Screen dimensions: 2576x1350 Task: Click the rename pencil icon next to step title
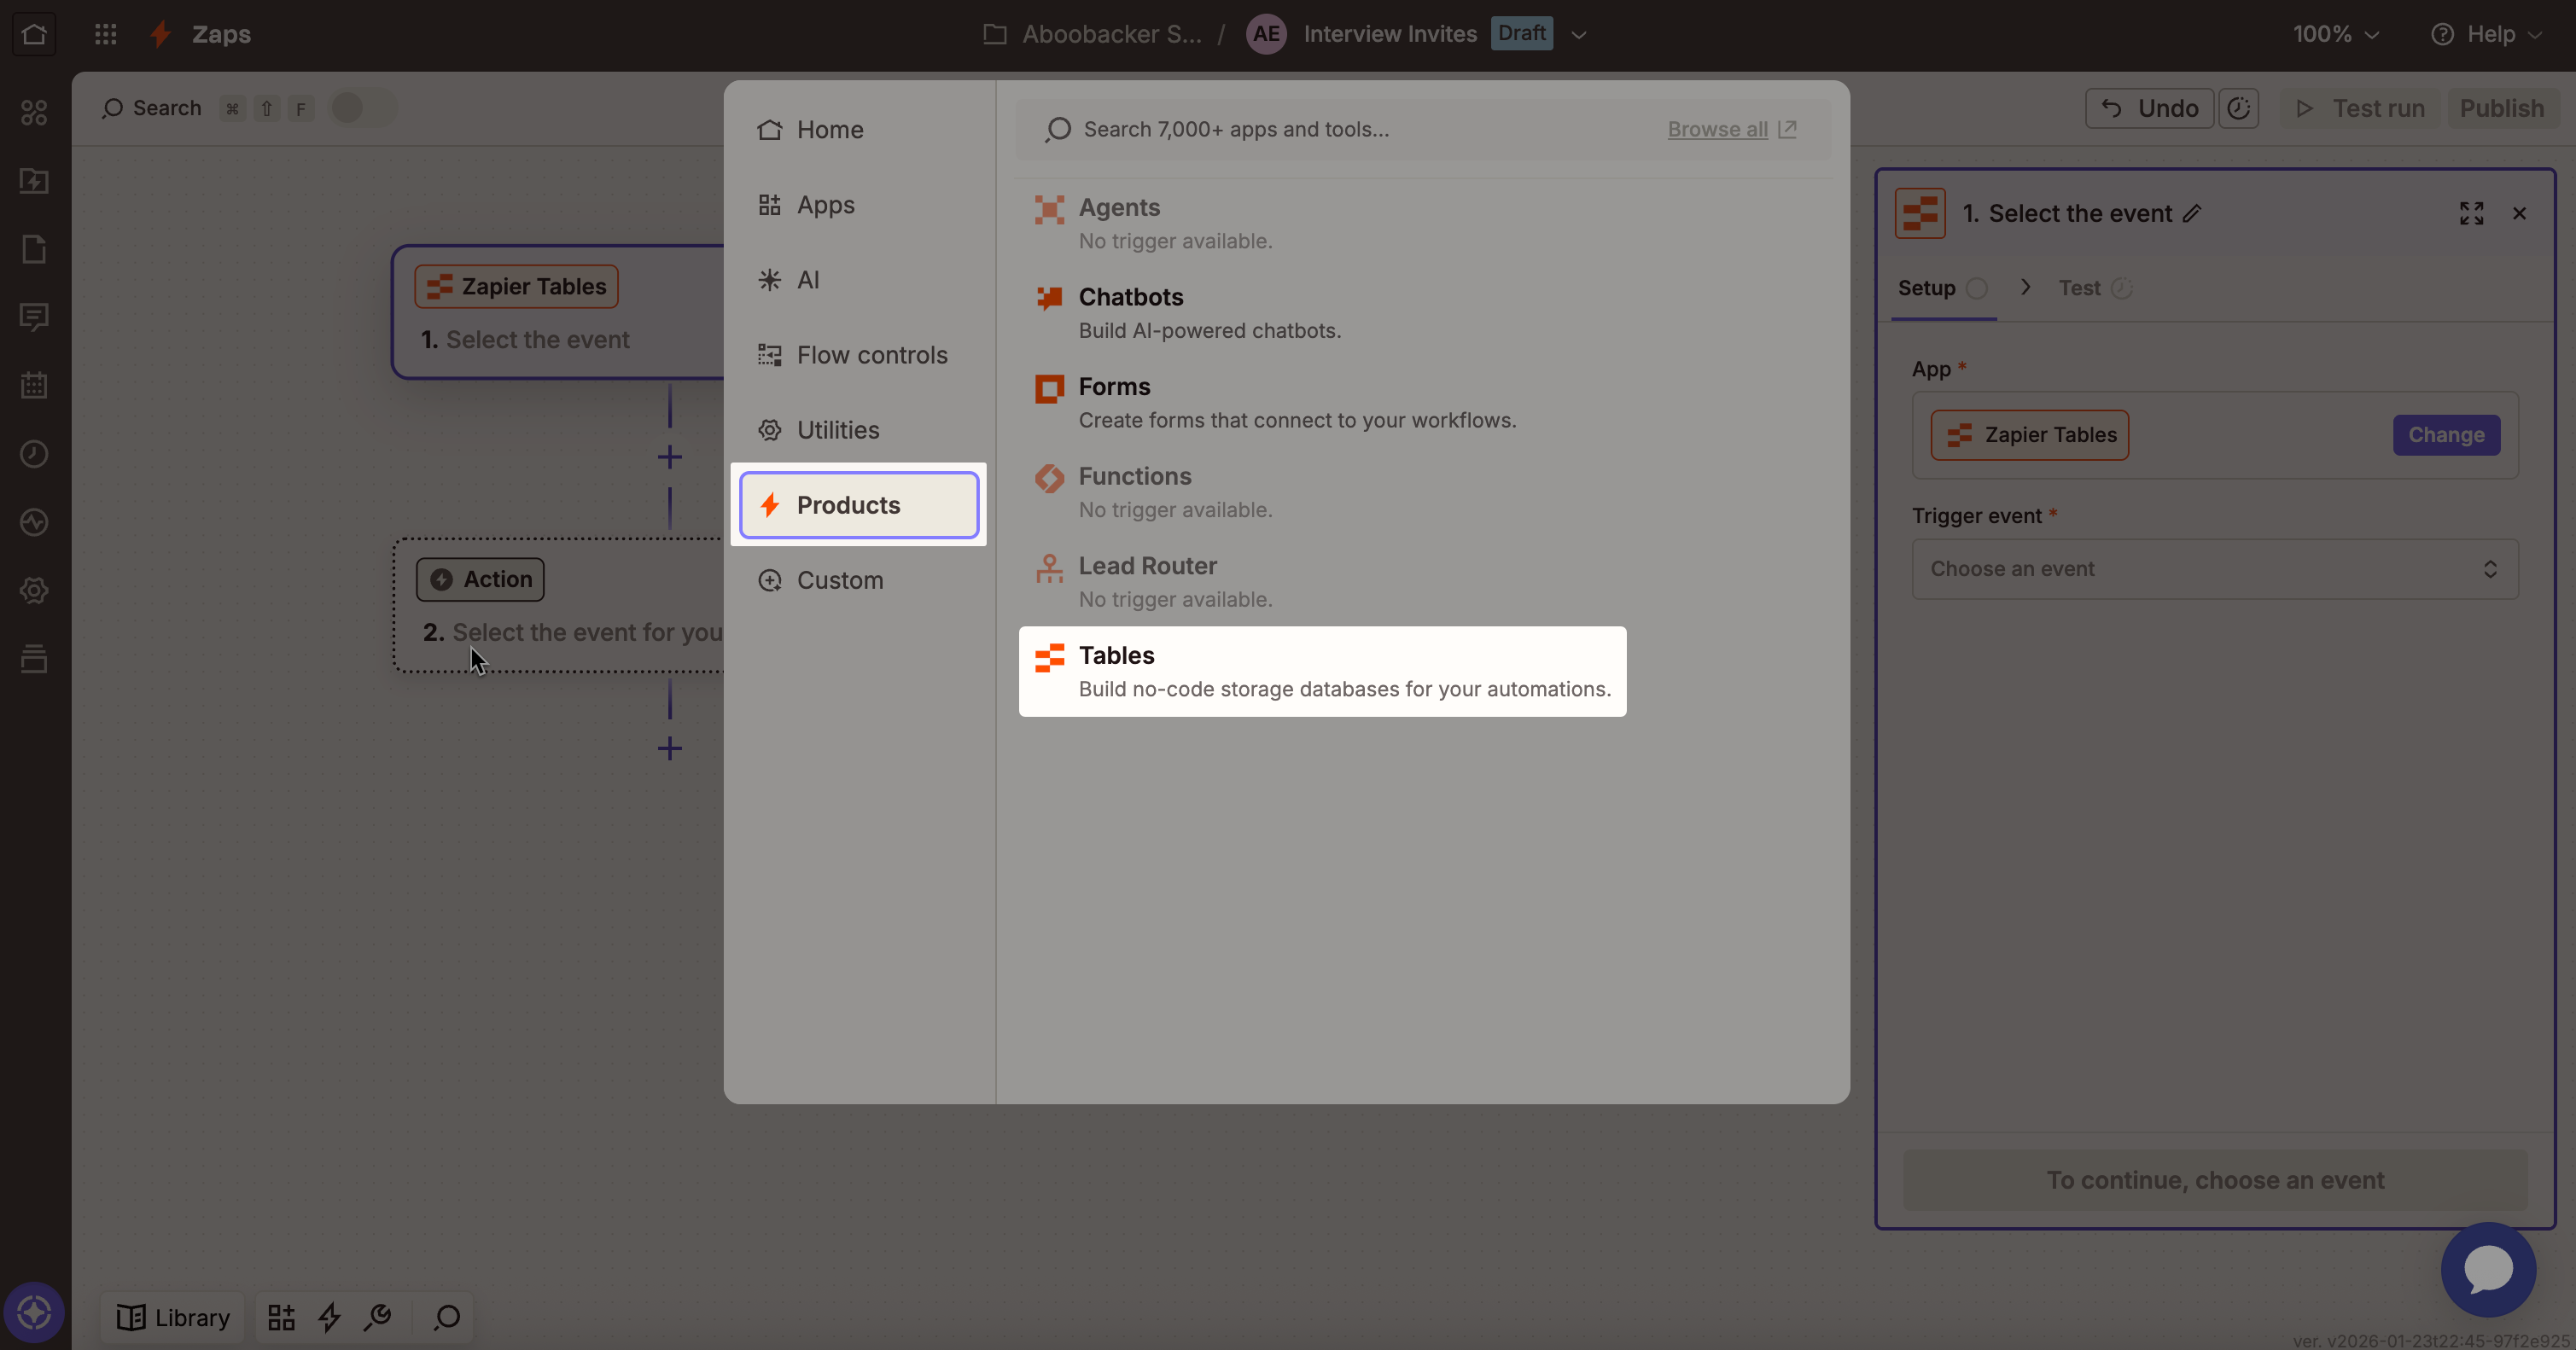point(2192,213)
